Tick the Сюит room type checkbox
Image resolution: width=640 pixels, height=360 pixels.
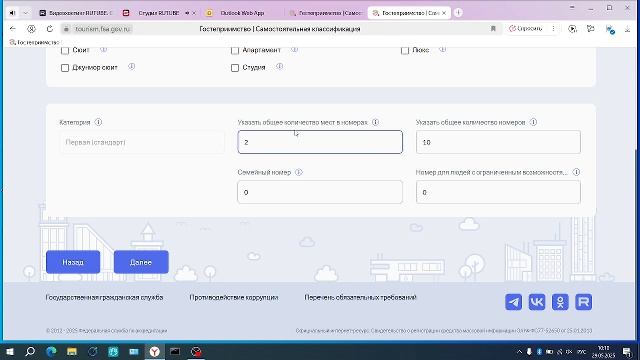click(x=65, y=51)
